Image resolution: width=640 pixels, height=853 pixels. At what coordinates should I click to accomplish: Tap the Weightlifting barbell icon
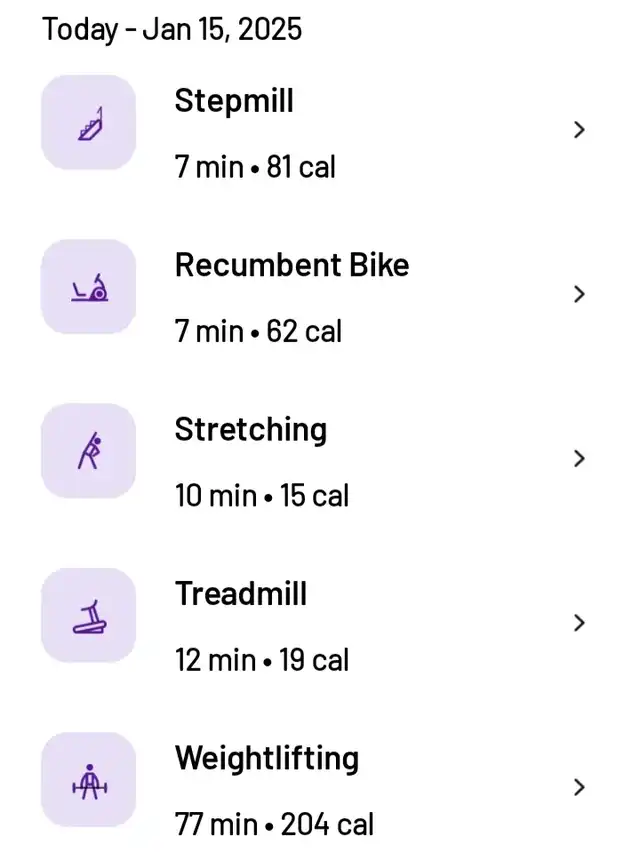tap(89, 780)
